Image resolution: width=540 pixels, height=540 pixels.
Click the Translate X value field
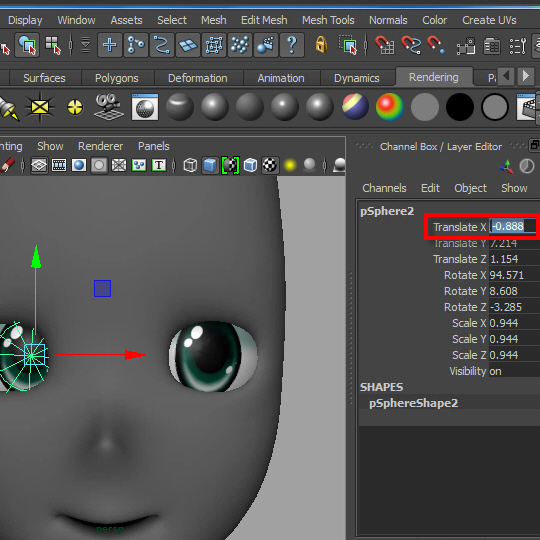point(513,226)
